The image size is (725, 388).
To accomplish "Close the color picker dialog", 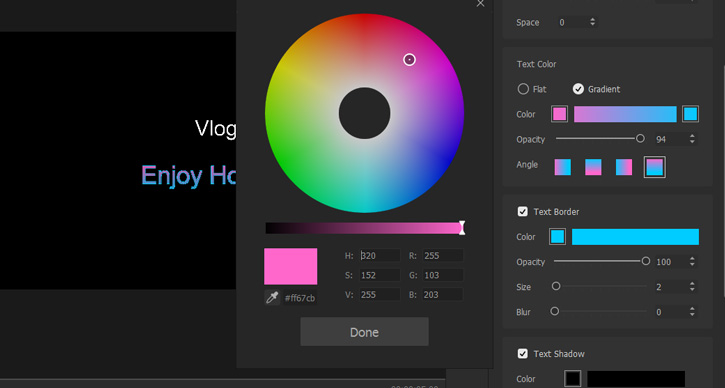I will pyautogui.click(x=480, y=4).
